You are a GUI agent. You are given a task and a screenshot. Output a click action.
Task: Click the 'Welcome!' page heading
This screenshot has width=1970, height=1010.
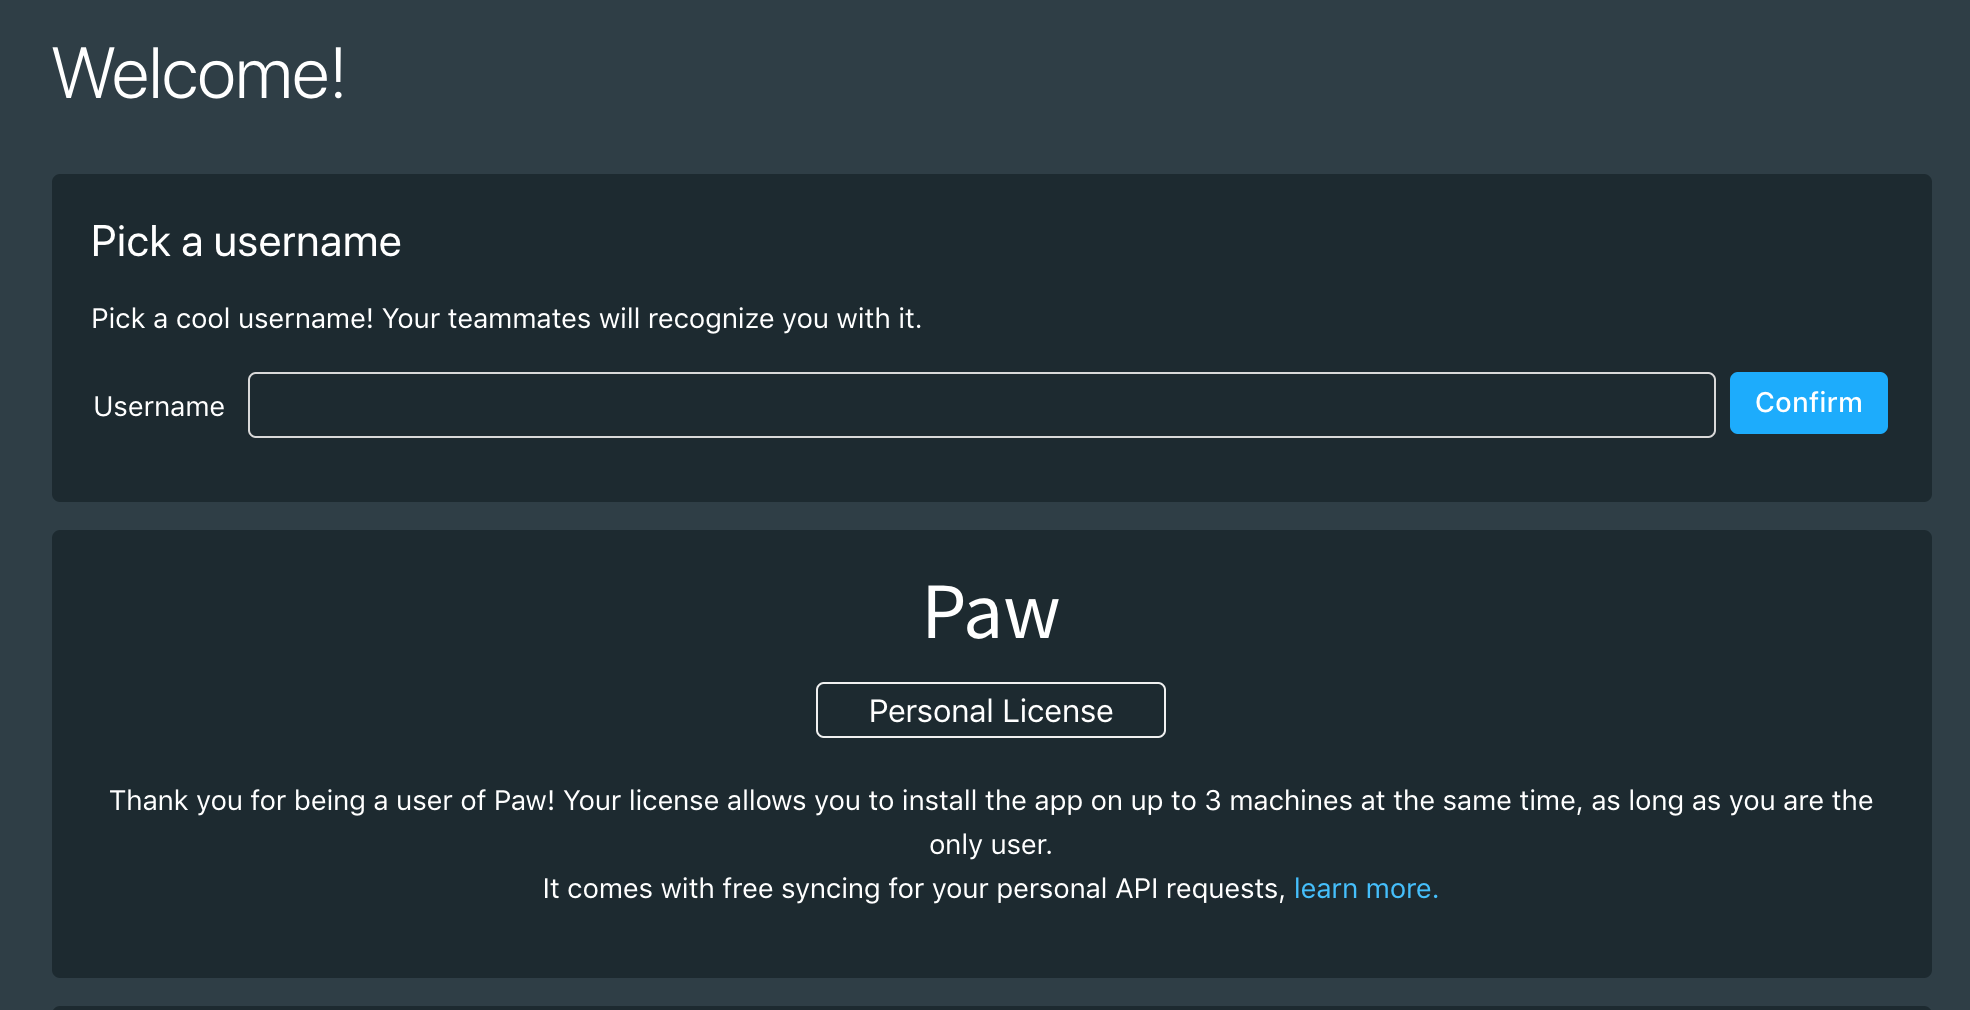tap(199, 74)
